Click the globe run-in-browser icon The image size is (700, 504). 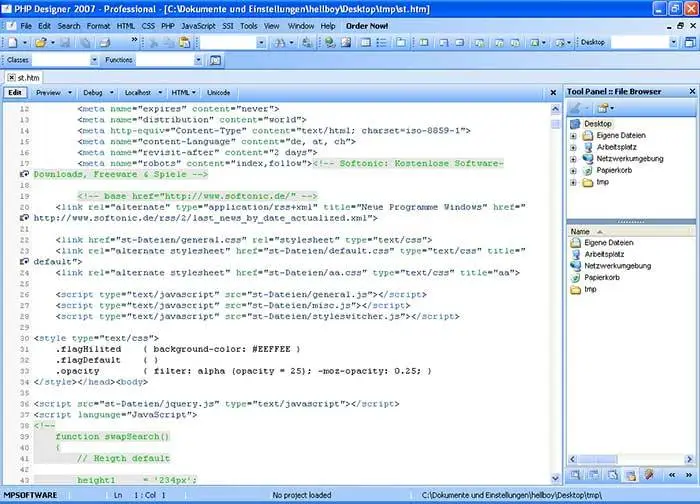pyautogui.click(x=330, y=43)
